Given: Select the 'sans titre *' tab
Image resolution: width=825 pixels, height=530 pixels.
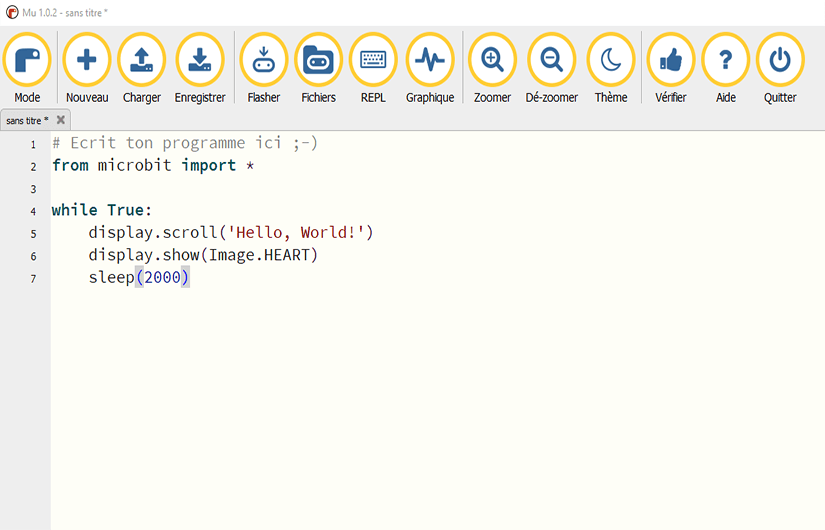Looking at the screenshot, I should pyautogui.click(x=27, y=120).
